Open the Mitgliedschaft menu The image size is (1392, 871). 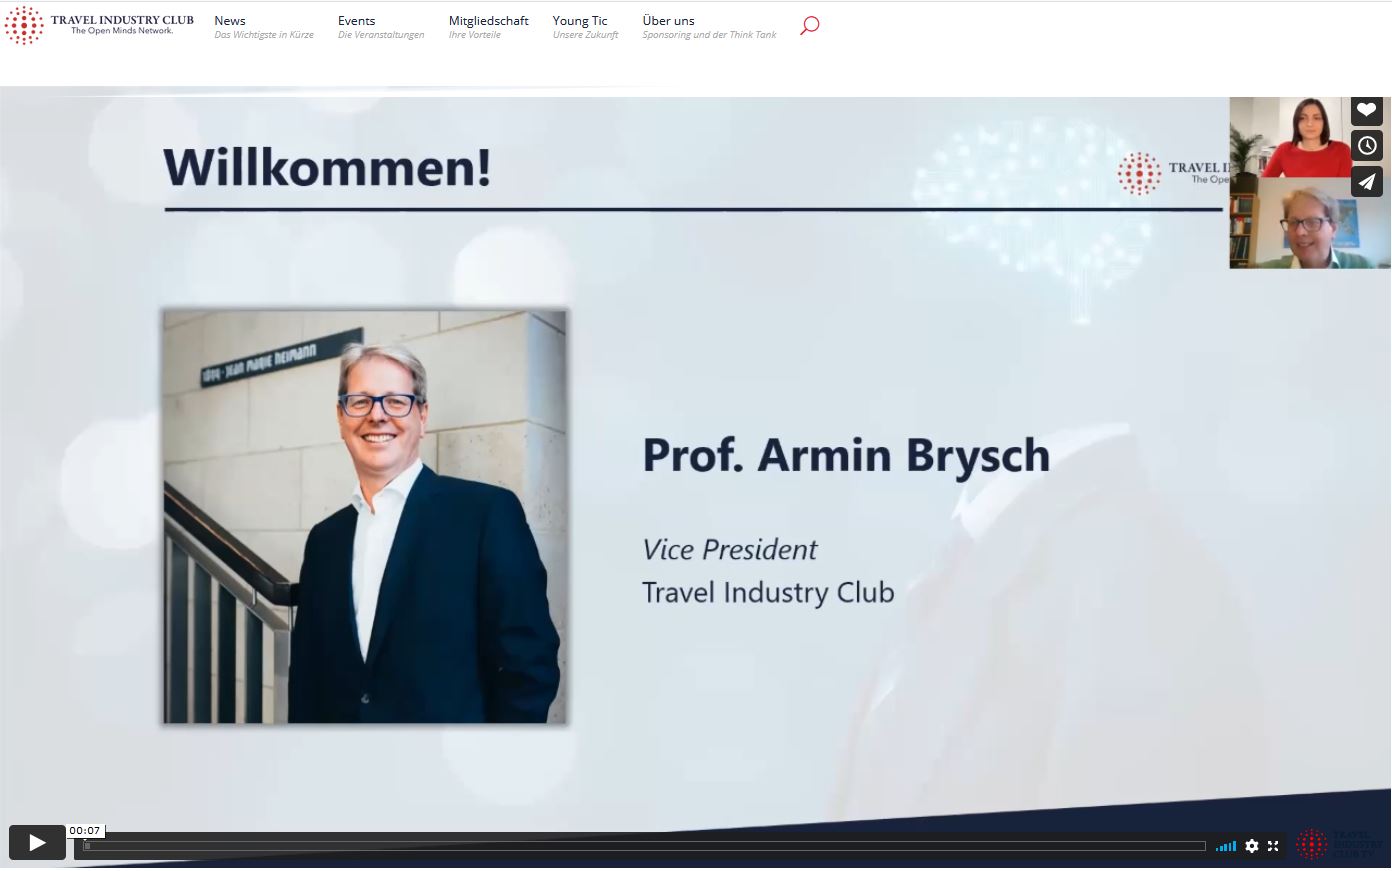(x=489, y=27)
